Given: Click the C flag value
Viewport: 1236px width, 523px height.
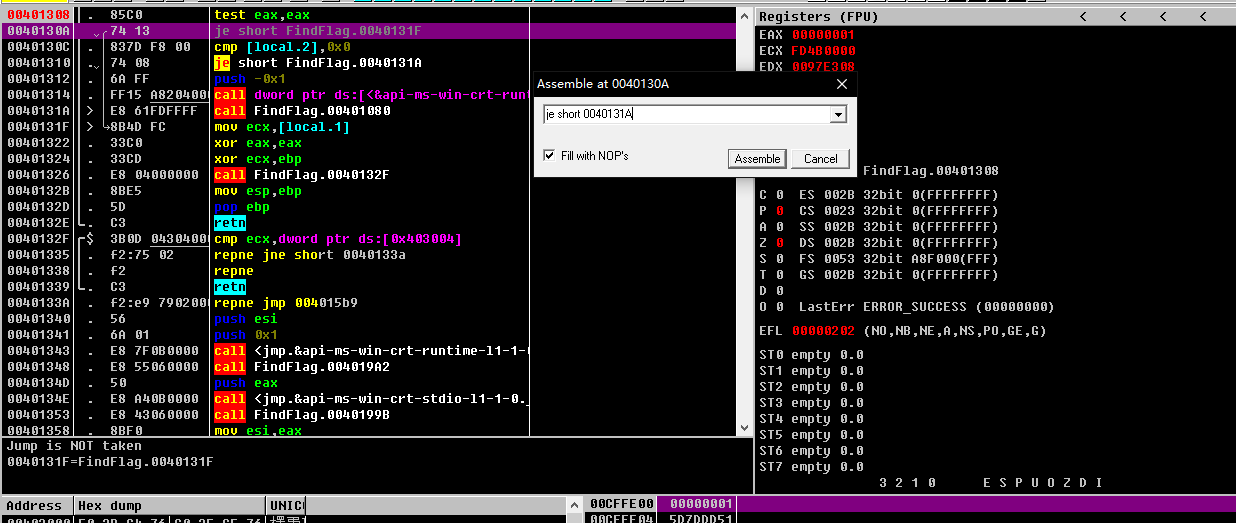Looking at the screenshot, I should (779, 195).
